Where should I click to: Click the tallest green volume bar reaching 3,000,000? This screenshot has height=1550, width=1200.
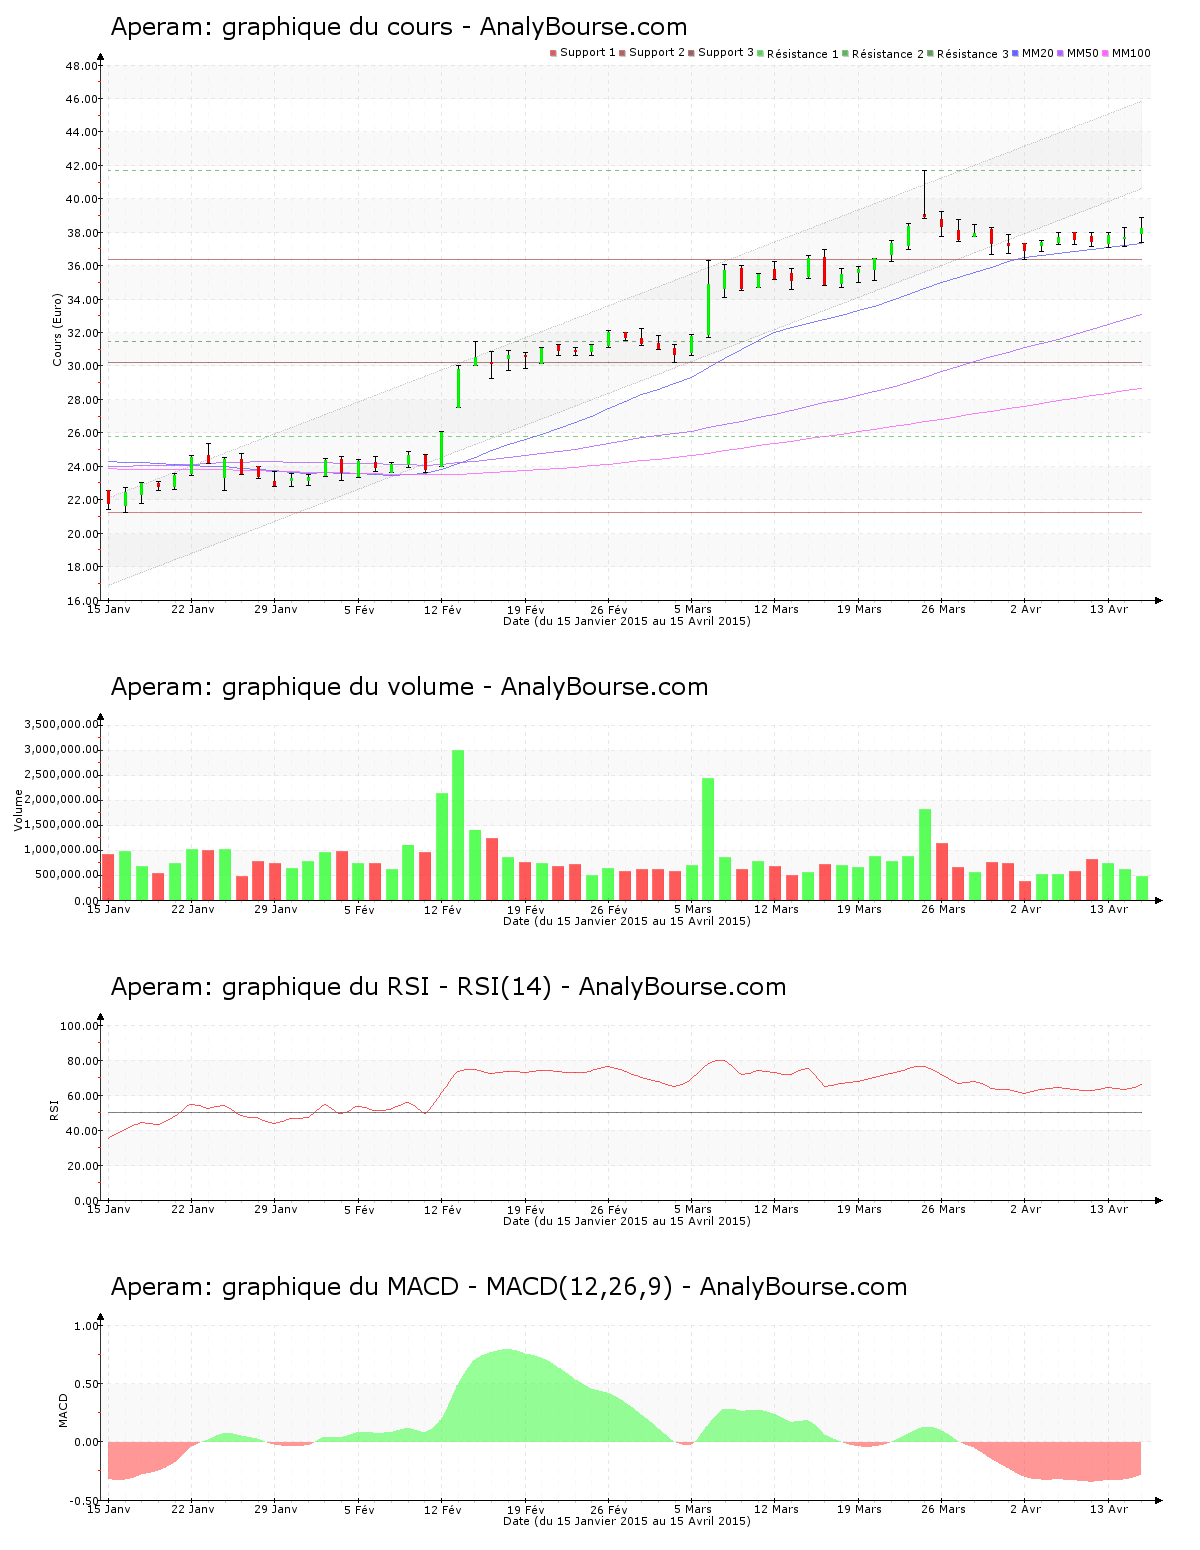pos(458,825)
